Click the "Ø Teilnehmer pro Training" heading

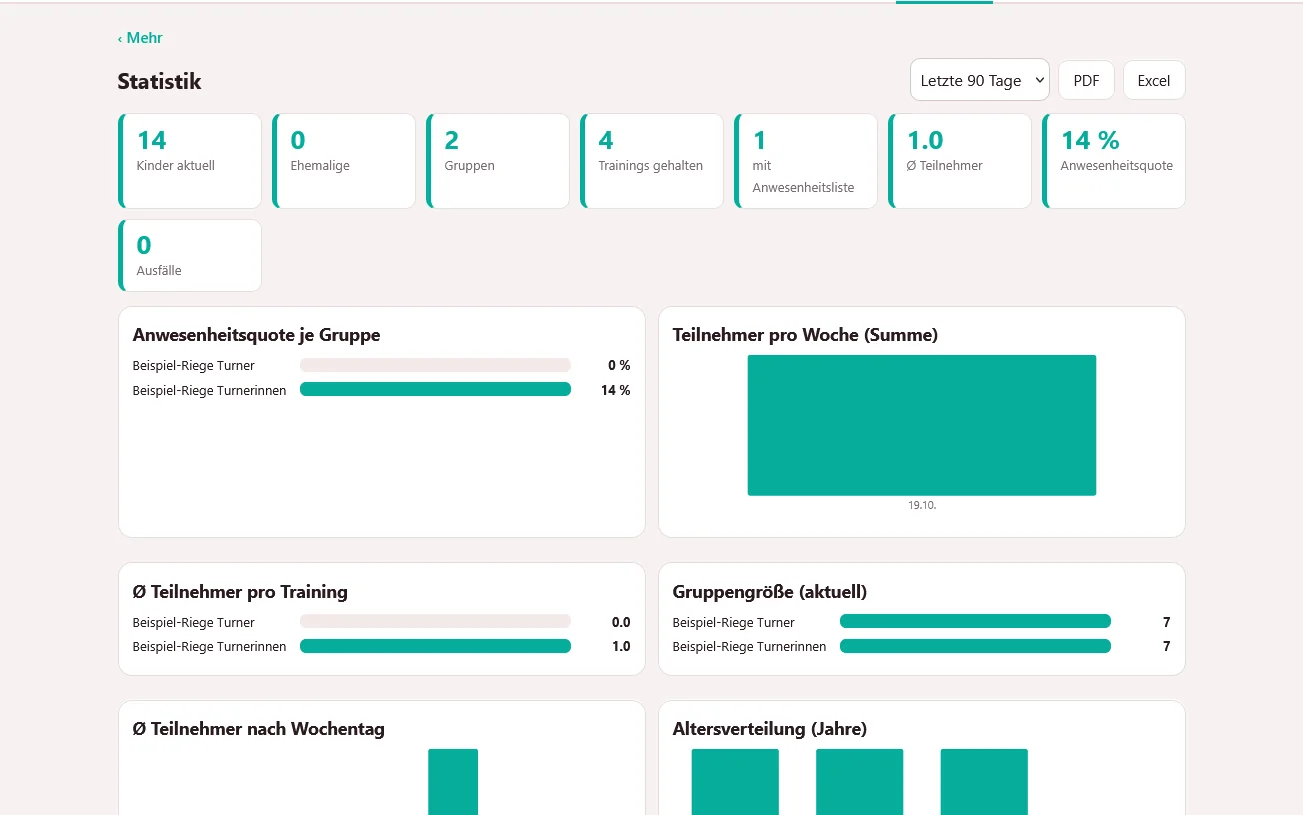[240, 592]
